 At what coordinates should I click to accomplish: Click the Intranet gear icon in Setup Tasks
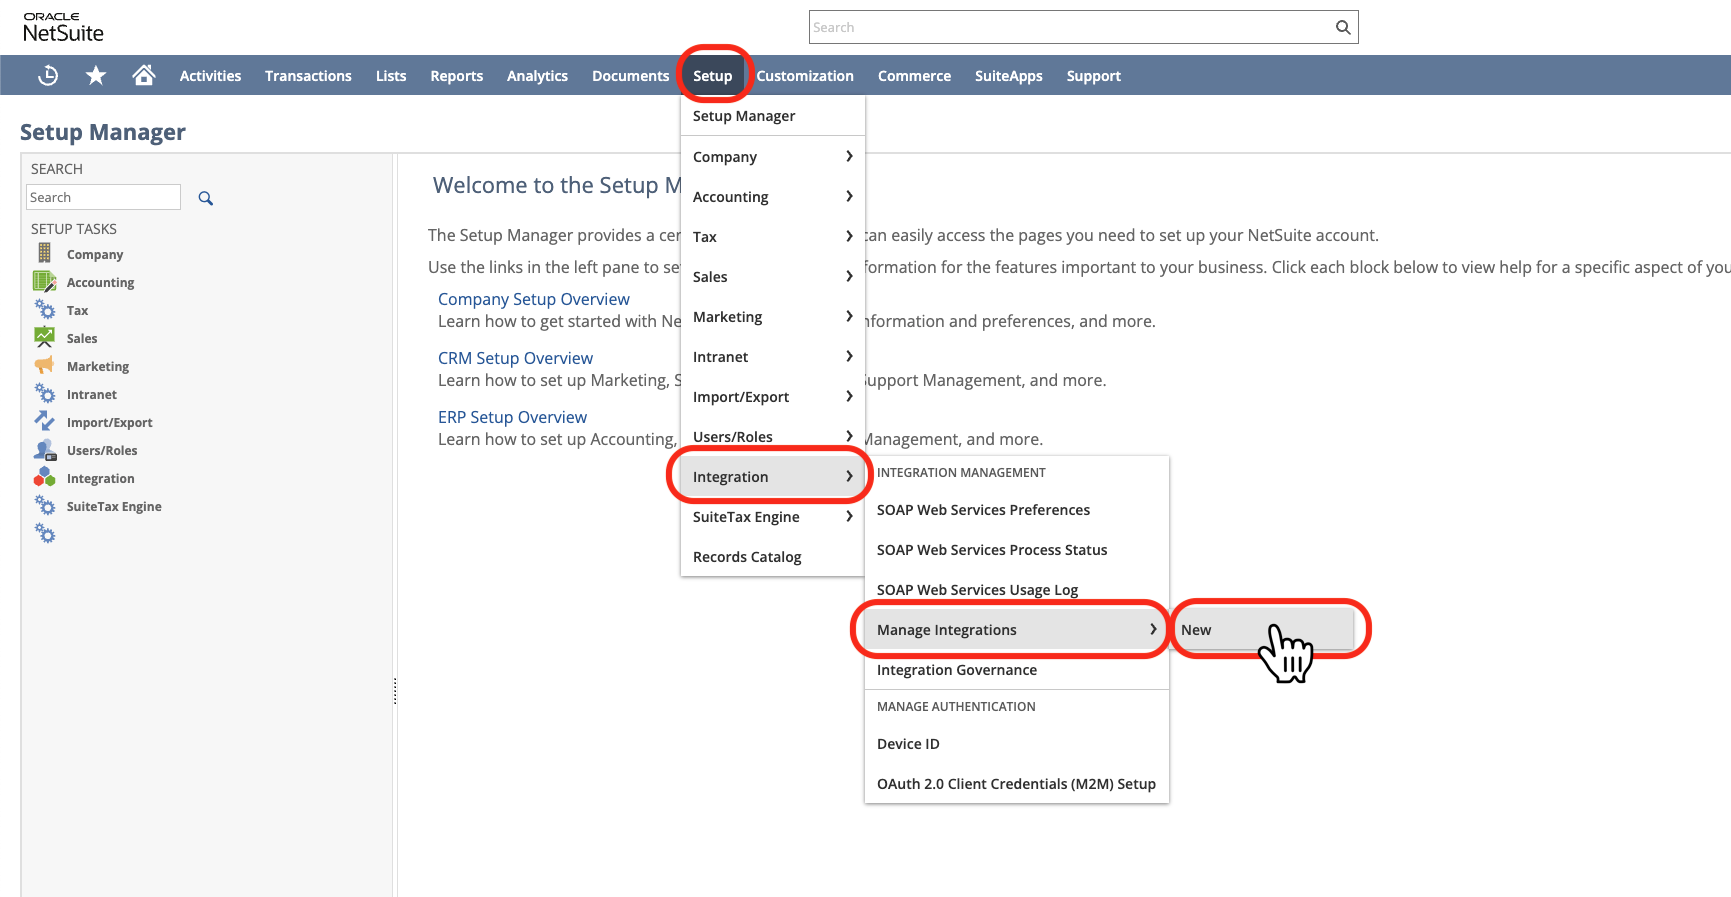(44, 393)
